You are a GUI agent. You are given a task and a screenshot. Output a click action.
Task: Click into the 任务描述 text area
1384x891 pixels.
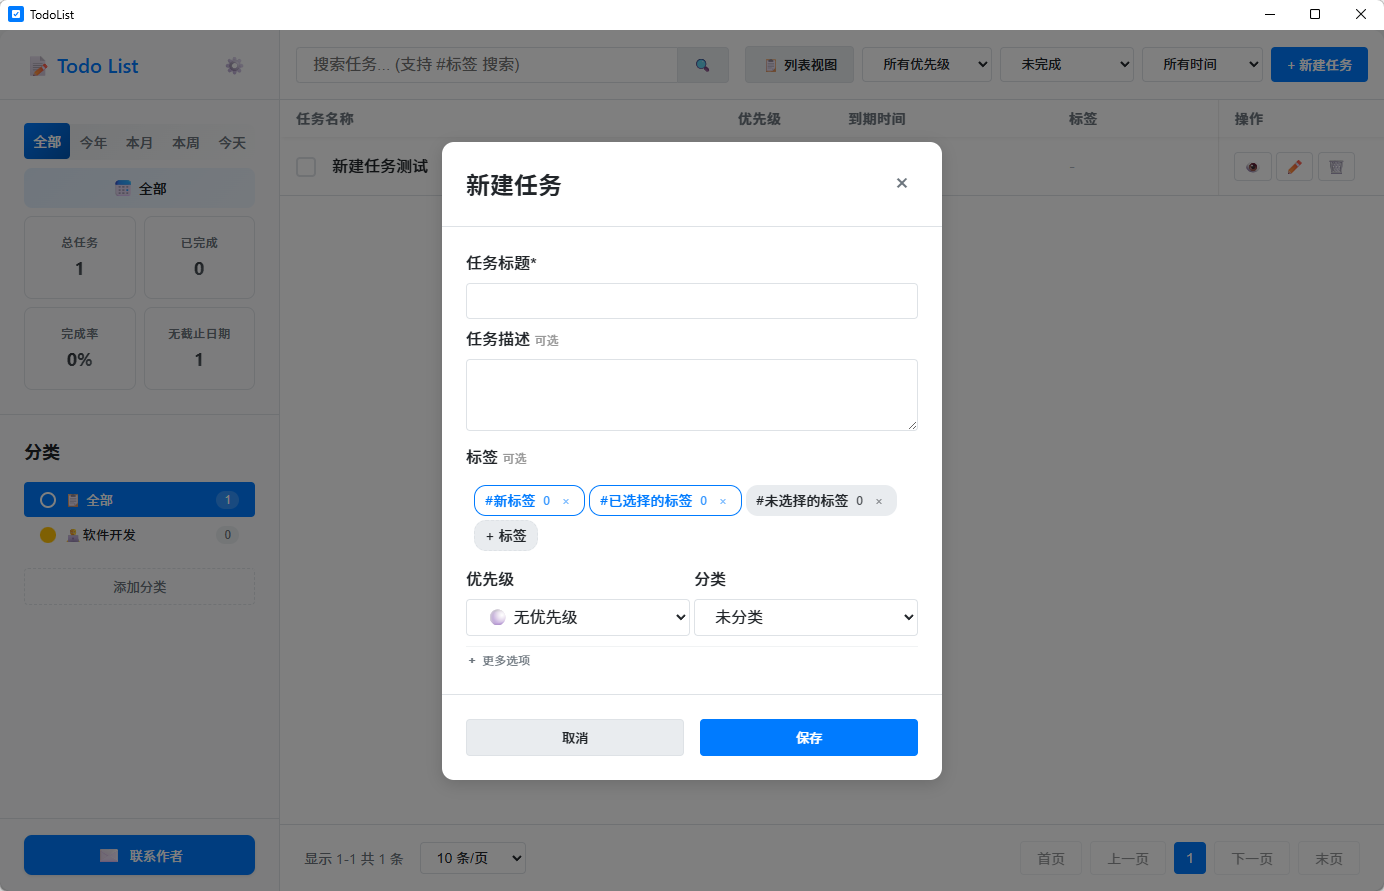[692, 395]
